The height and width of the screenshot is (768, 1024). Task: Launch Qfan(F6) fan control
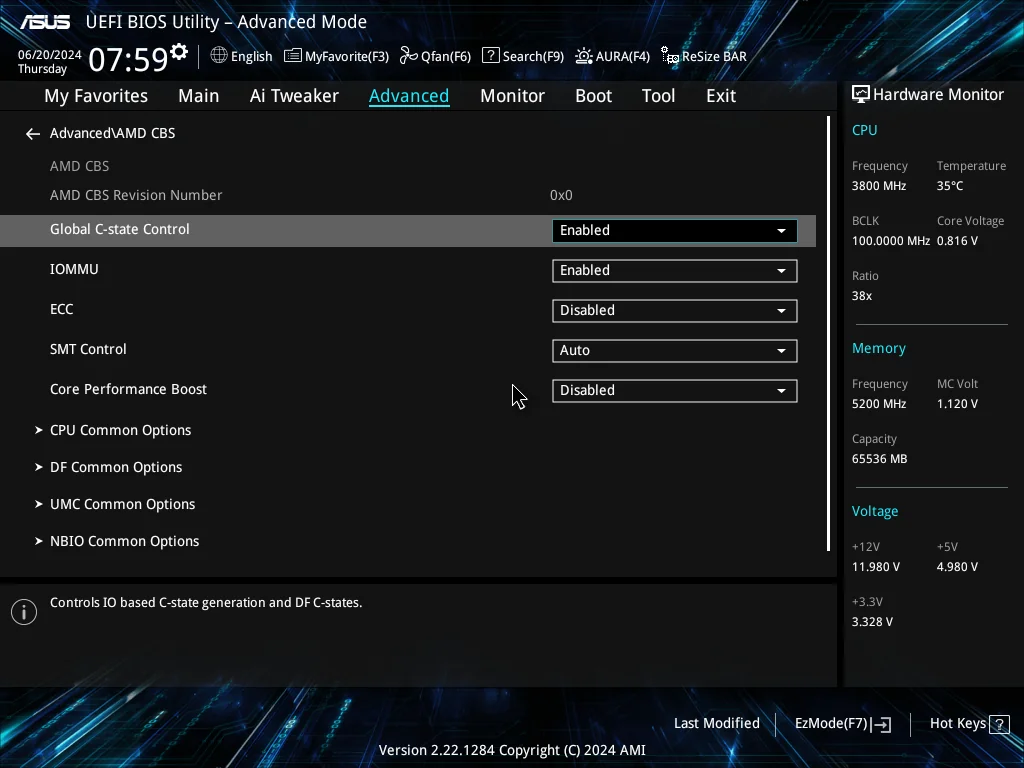coord(409,56)
